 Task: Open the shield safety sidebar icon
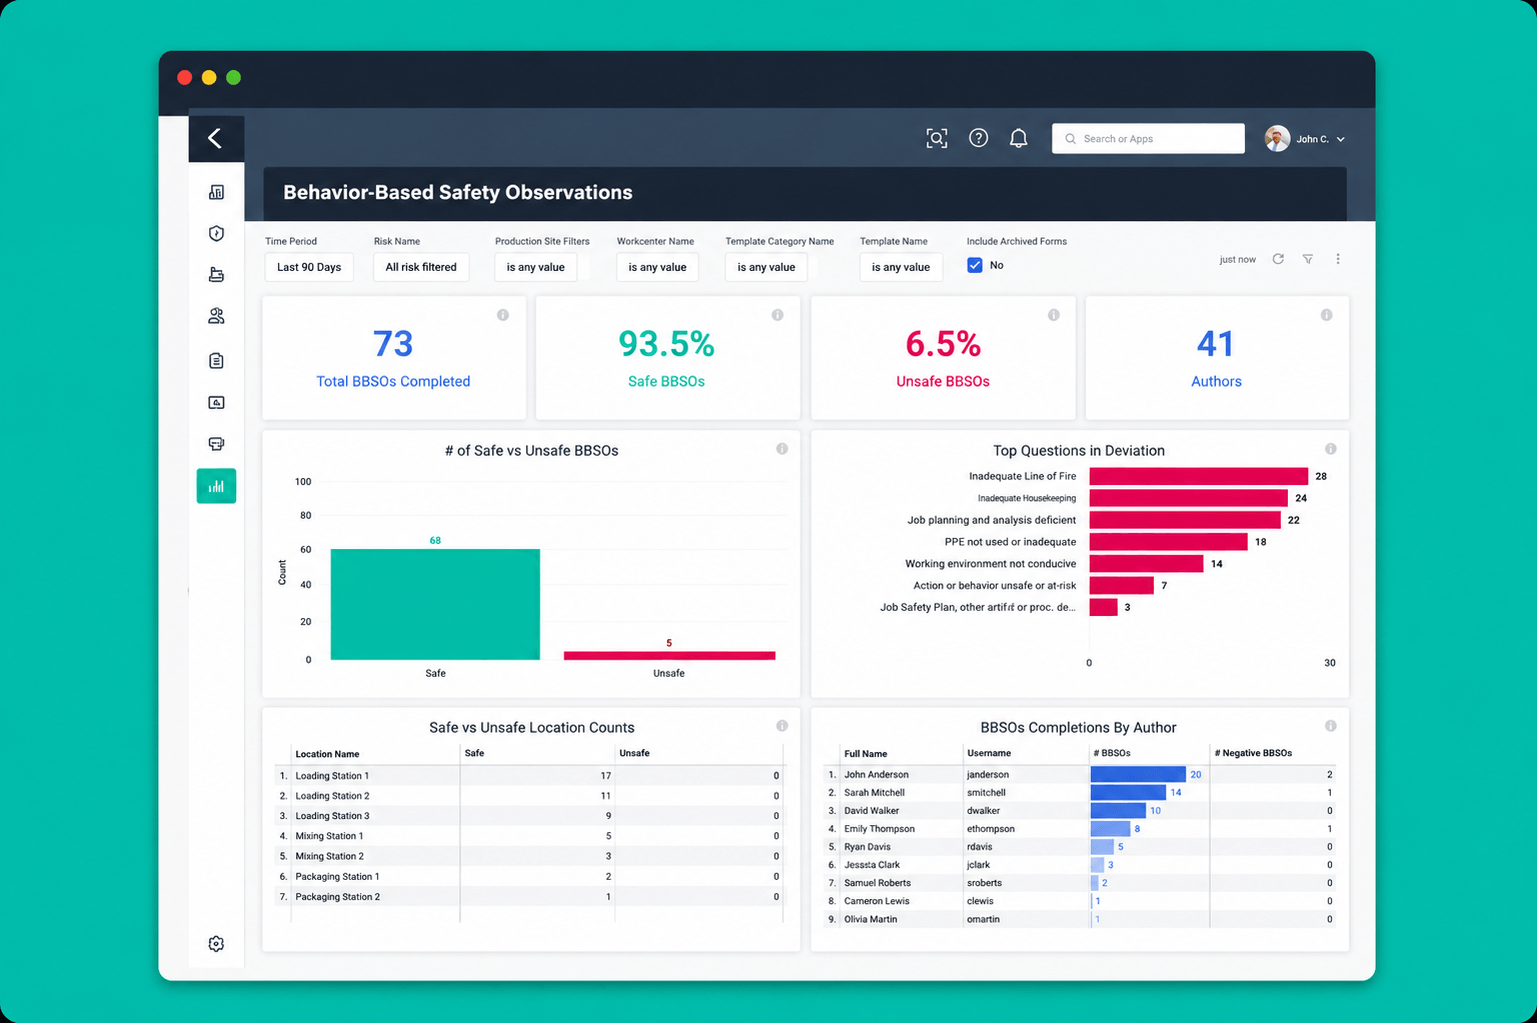tap(216, 233)
